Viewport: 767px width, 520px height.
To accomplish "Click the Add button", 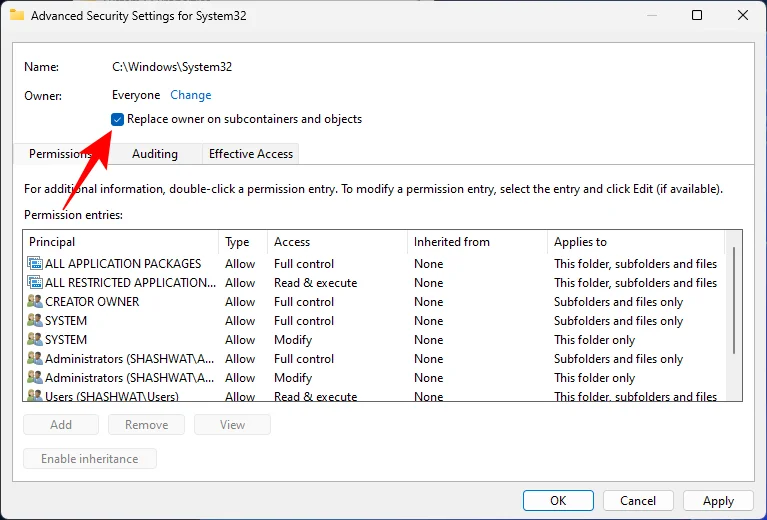I will (x=61, y=425).
